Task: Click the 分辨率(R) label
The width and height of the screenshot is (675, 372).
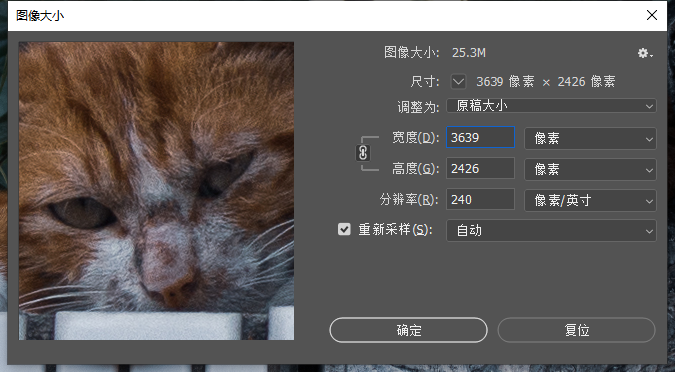Action: pyautogui.click(x=409, y=200)
